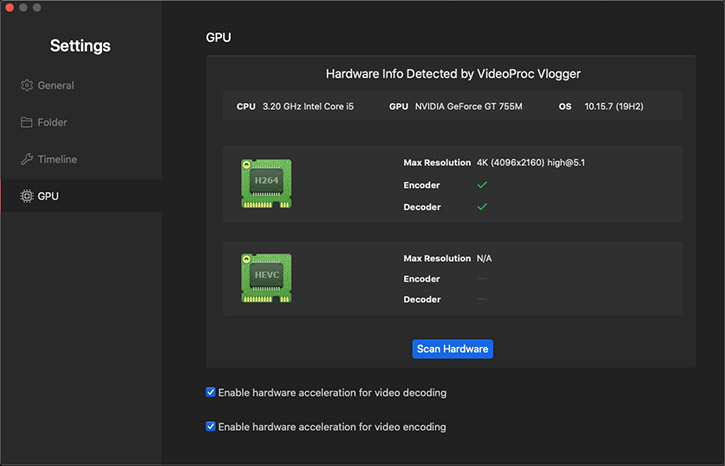Viewport: 725px width, 466px height.
Task: Click the HEVC chip icon
Action: [266, 277]
